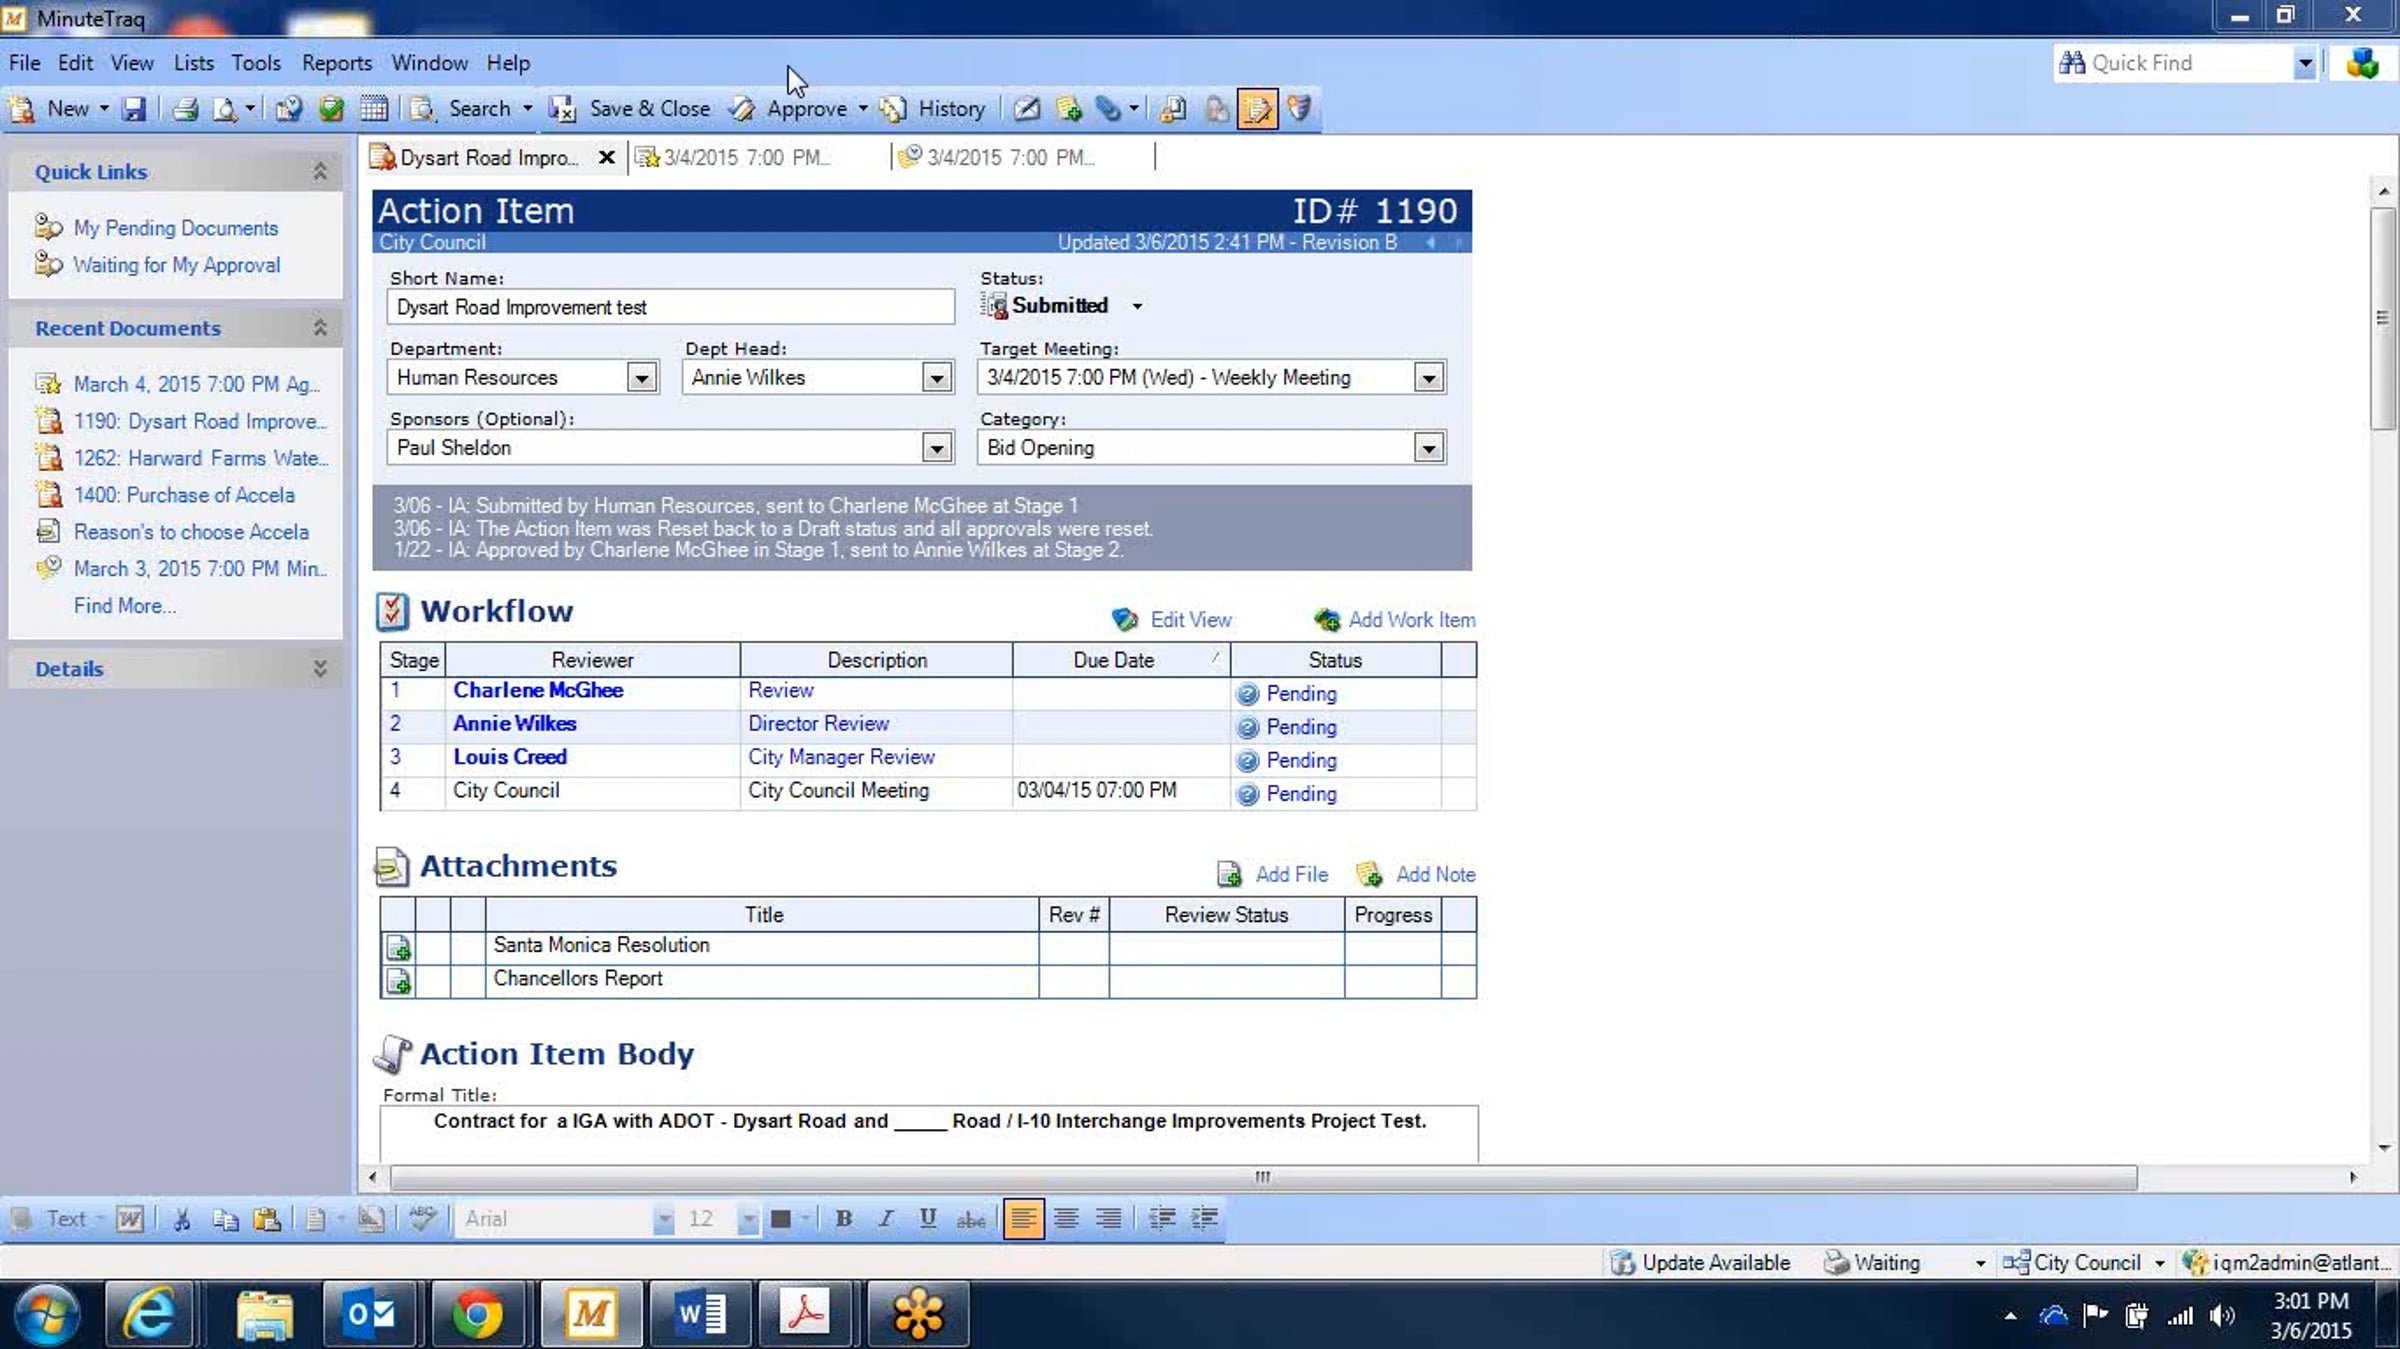Click the Short Name input field
2400x1349 pixels.
point(670,307)
